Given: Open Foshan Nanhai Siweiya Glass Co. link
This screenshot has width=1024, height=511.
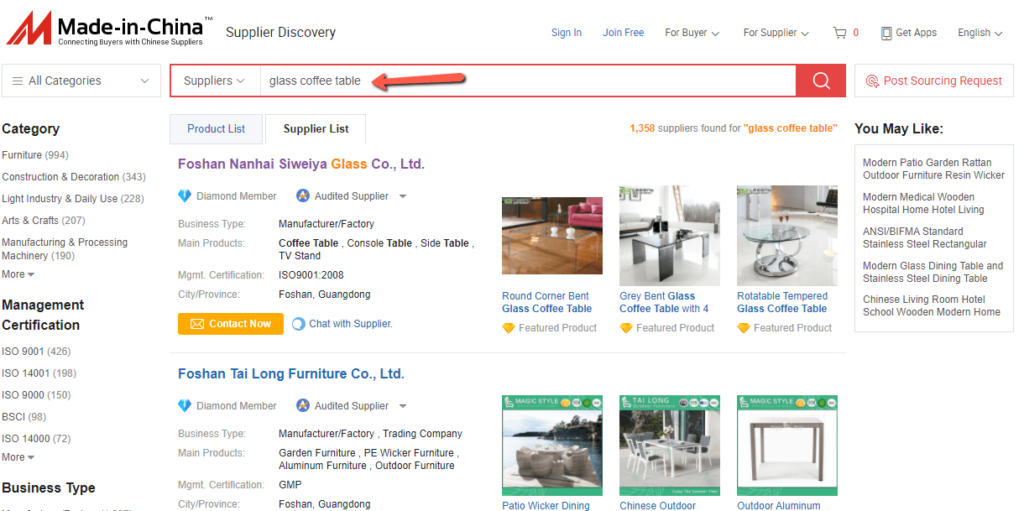Looking at the screenshot, I should [301, 164].
